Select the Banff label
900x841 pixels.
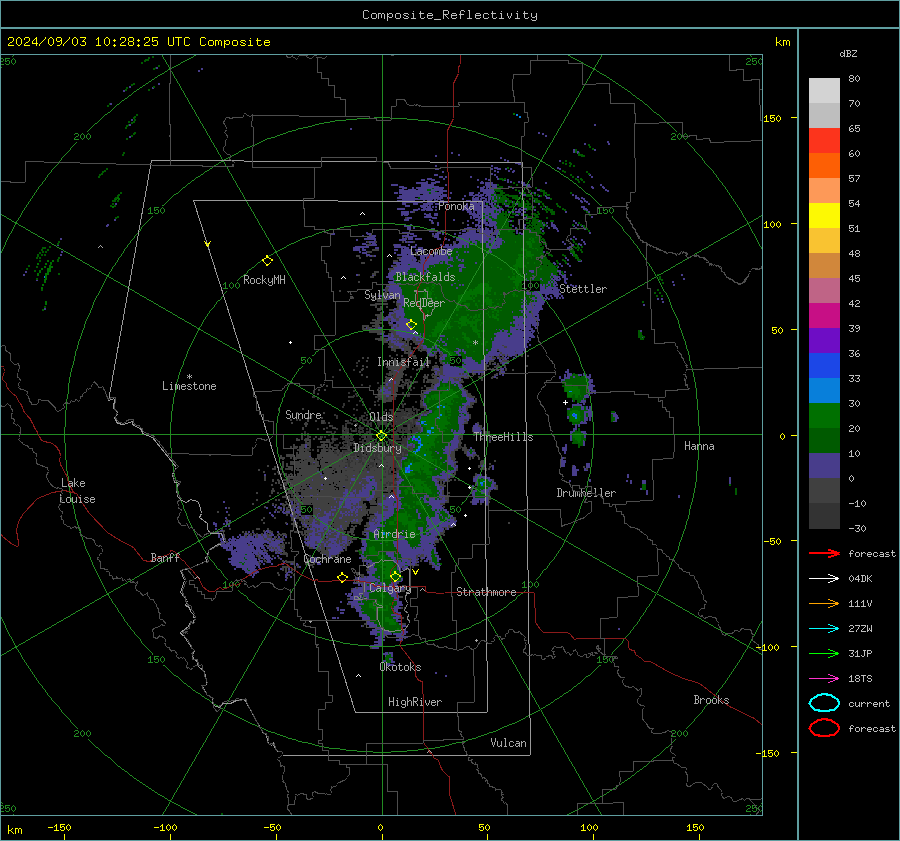point(165,557)
